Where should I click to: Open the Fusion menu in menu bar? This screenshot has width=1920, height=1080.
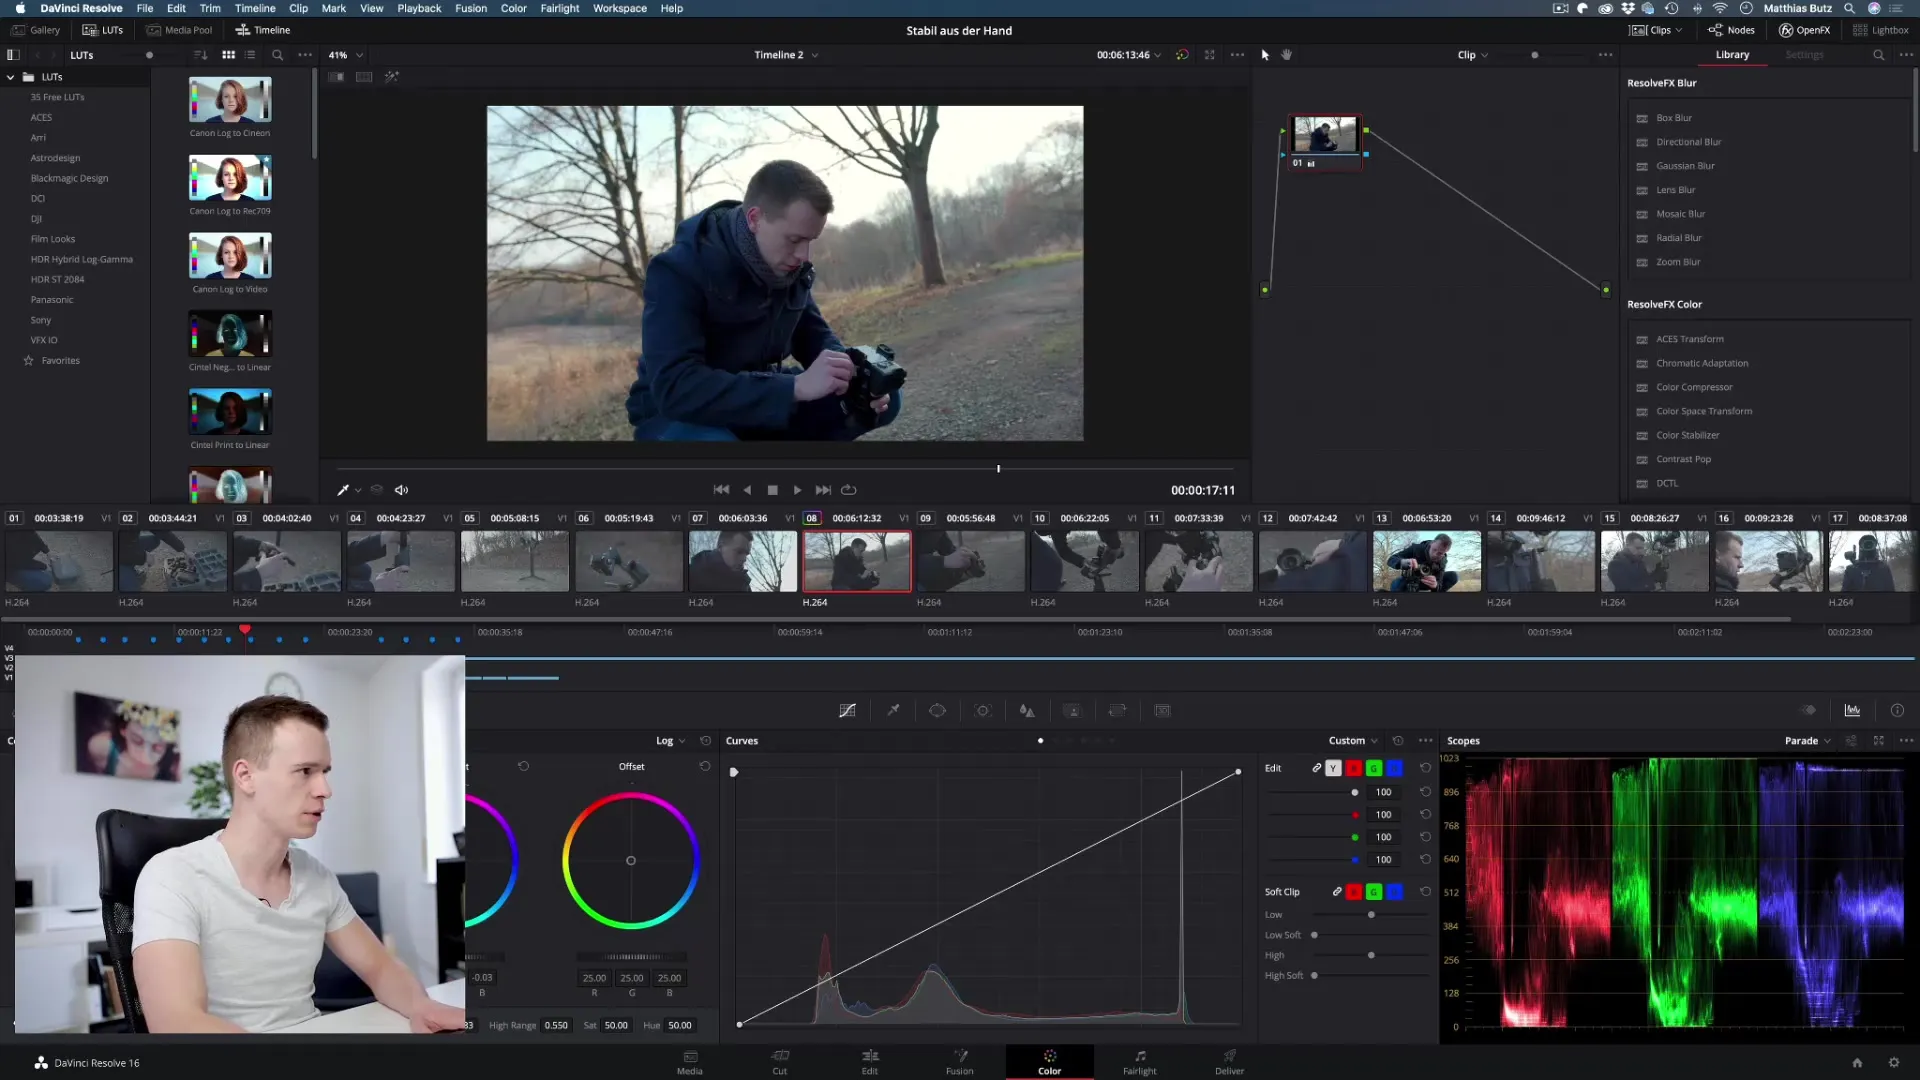pos(471,8)
